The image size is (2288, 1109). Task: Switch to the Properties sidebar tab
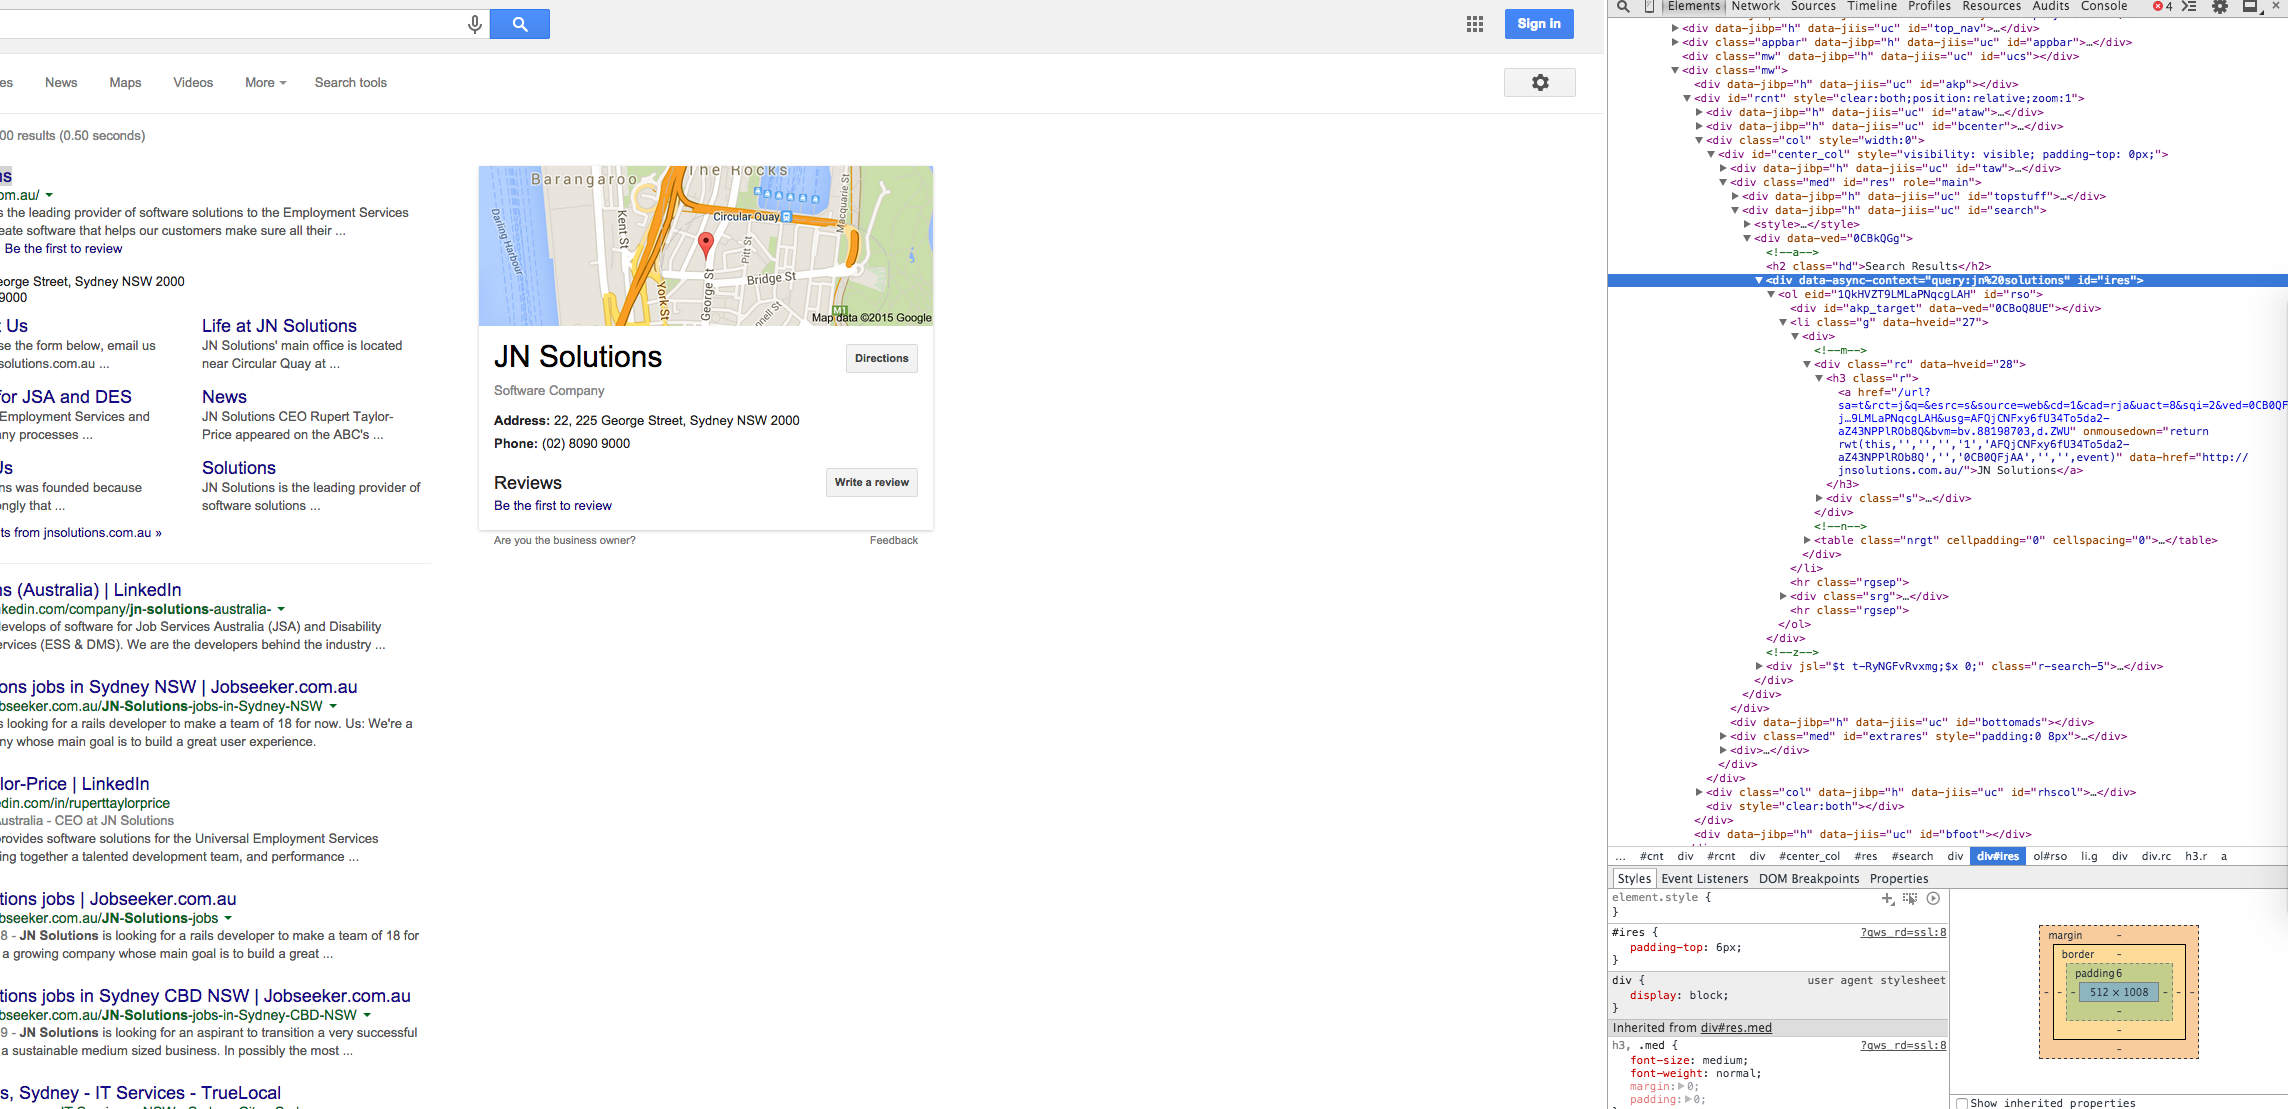pos(1899,879)
